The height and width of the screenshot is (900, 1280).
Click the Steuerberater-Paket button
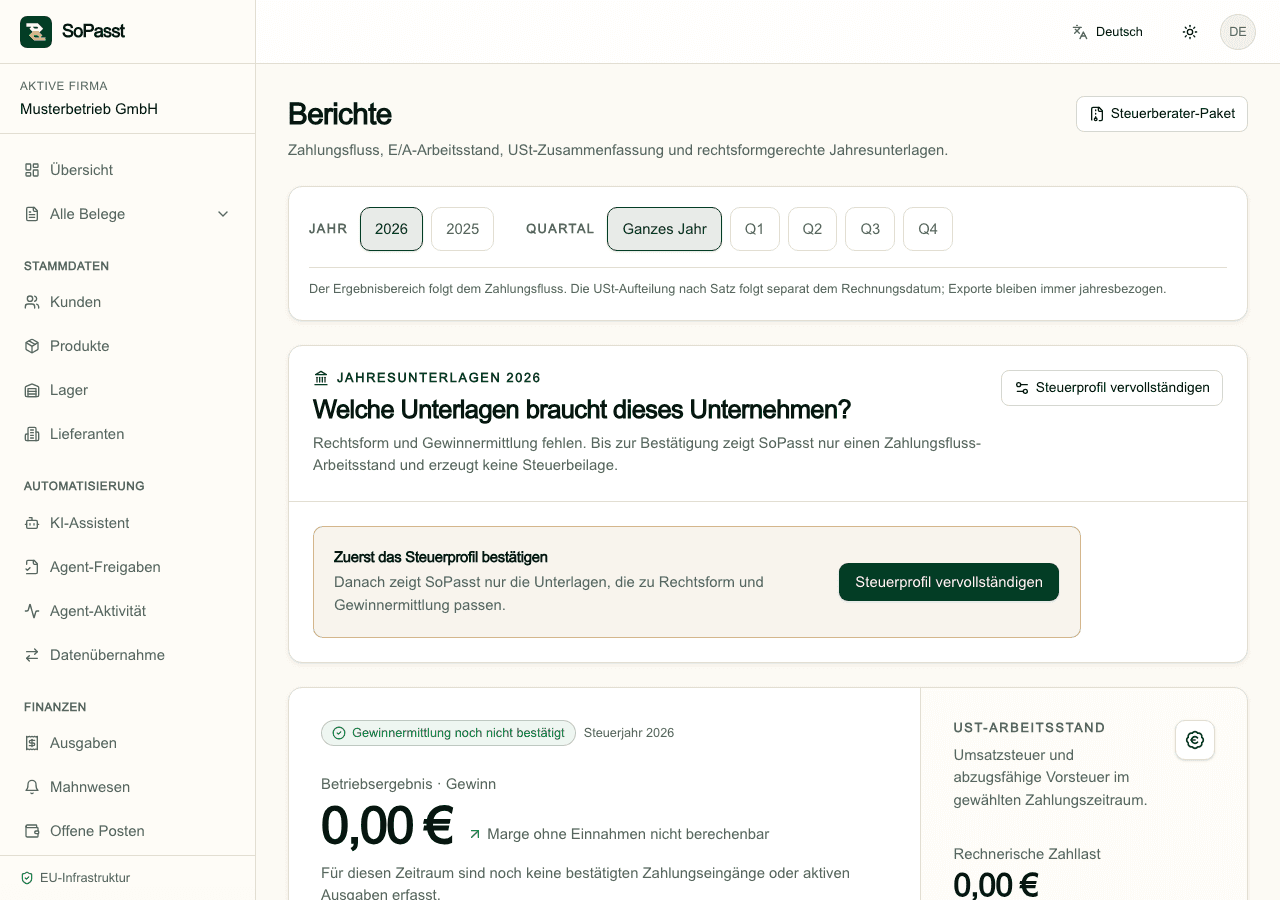1162,114
